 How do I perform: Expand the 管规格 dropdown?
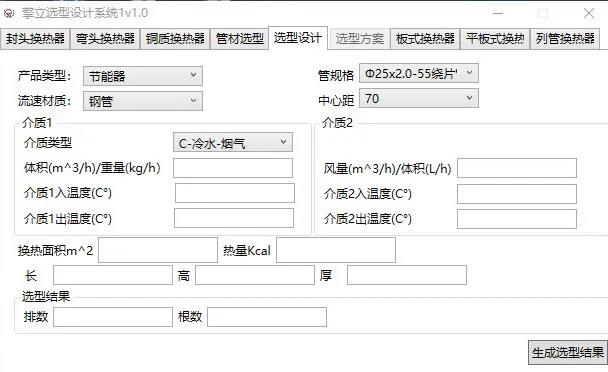[419, 73]
